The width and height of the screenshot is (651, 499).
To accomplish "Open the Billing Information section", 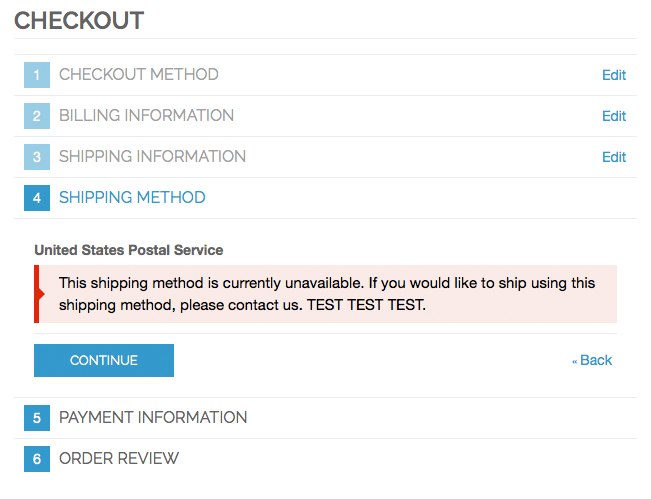I will pos(147,116).
